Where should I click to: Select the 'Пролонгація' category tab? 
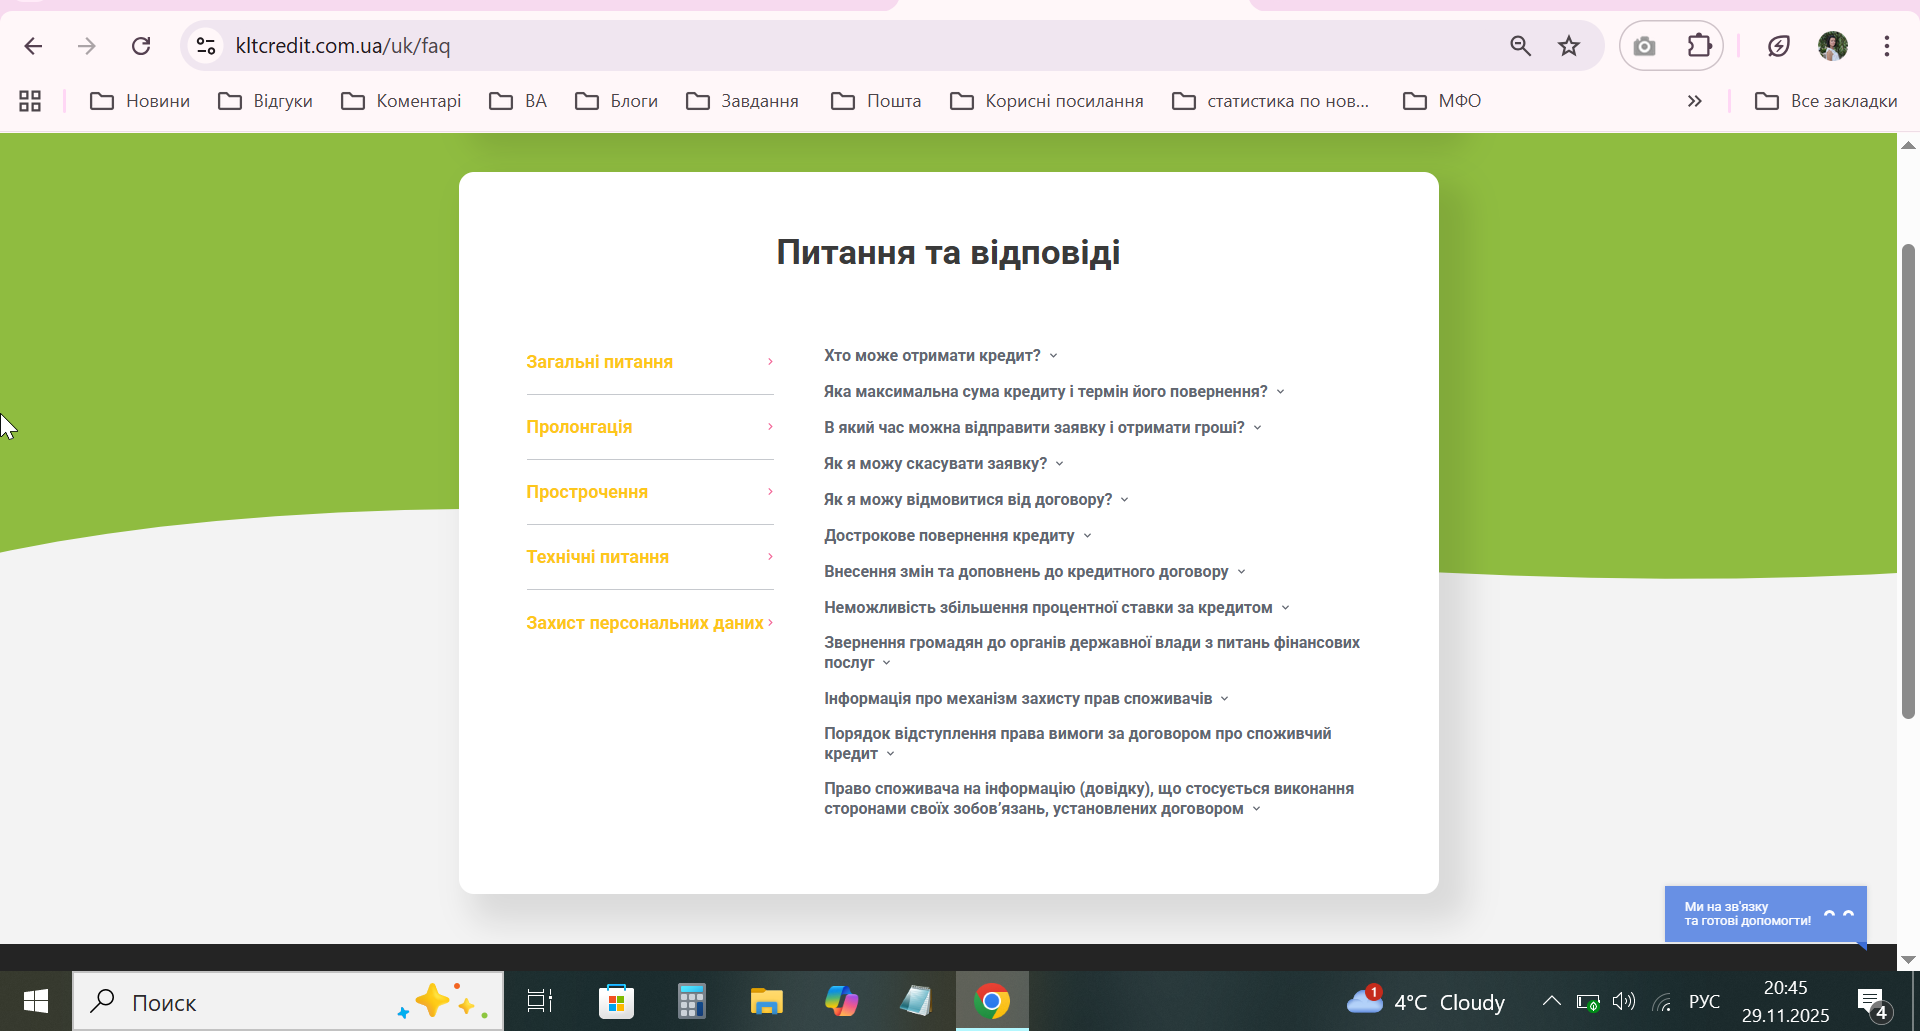tap(579, 427)
